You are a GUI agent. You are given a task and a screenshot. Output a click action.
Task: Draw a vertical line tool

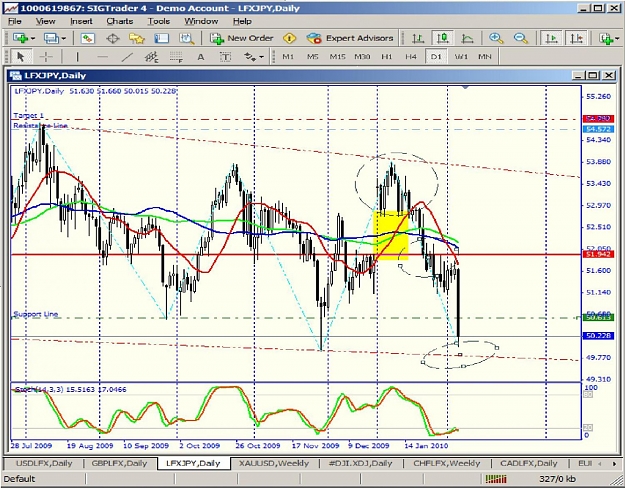click(77, 57)
